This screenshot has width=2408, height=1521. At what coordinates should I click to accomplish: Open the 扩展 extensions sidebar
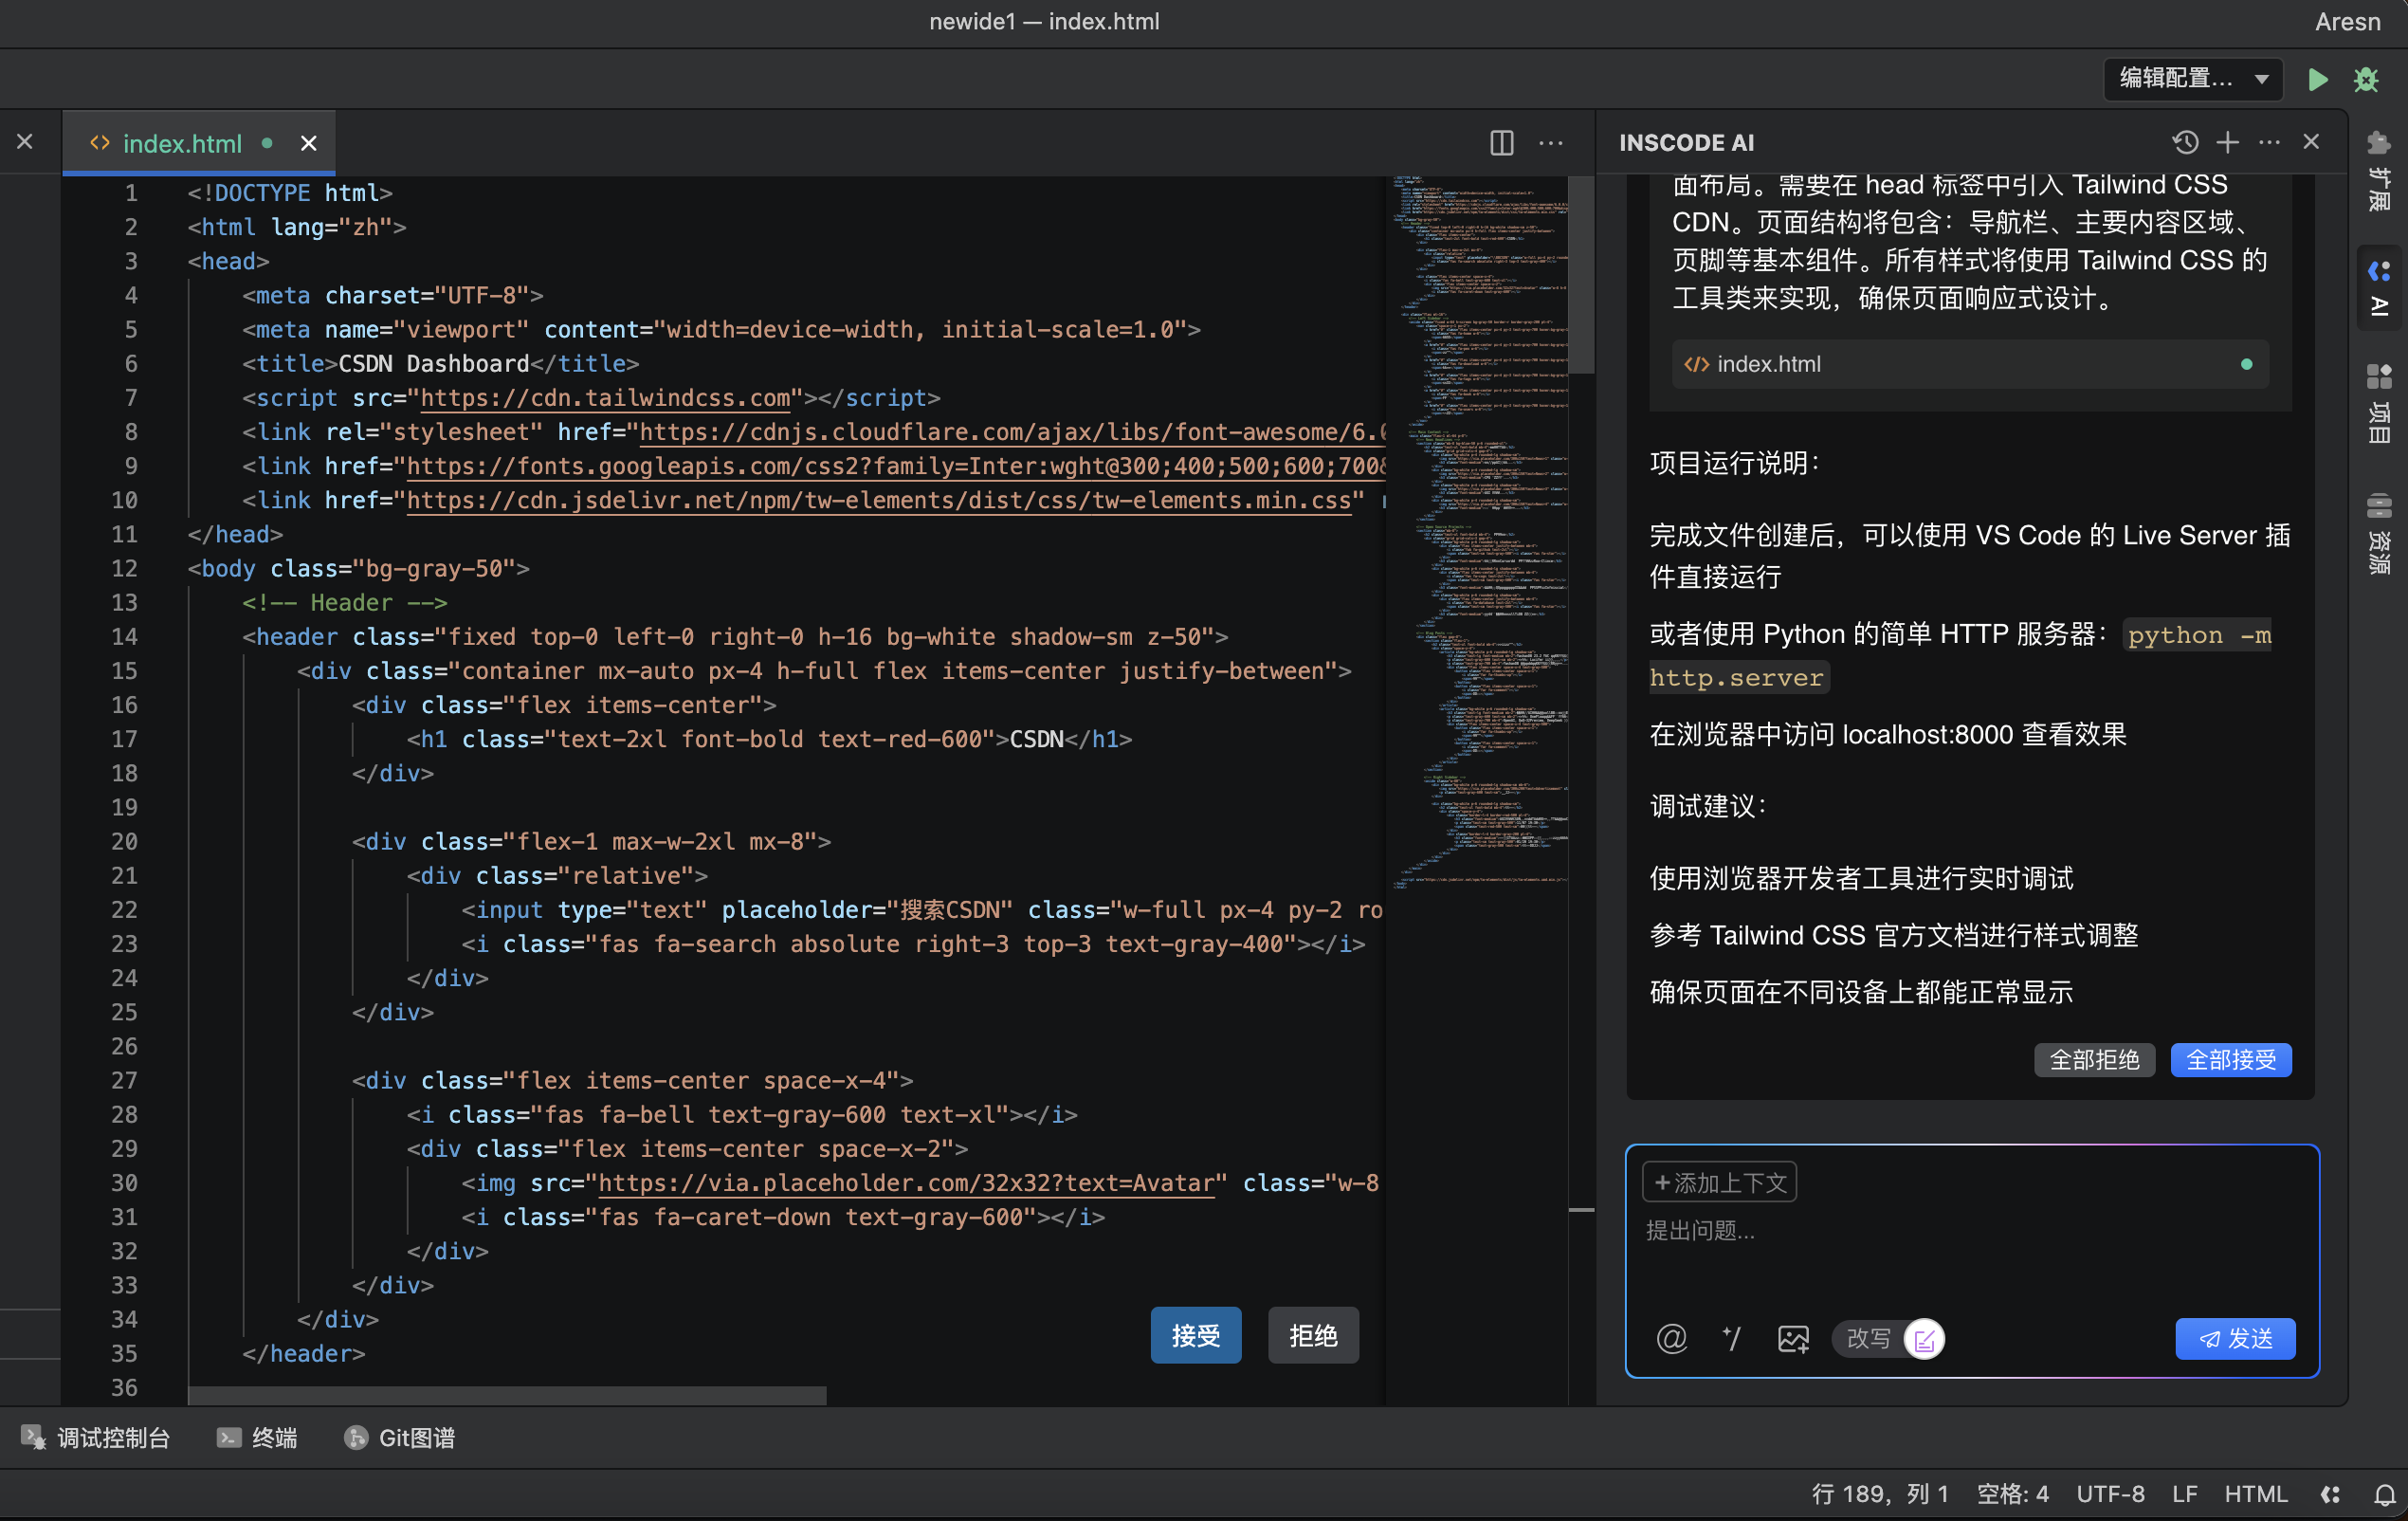point(2378,171)
